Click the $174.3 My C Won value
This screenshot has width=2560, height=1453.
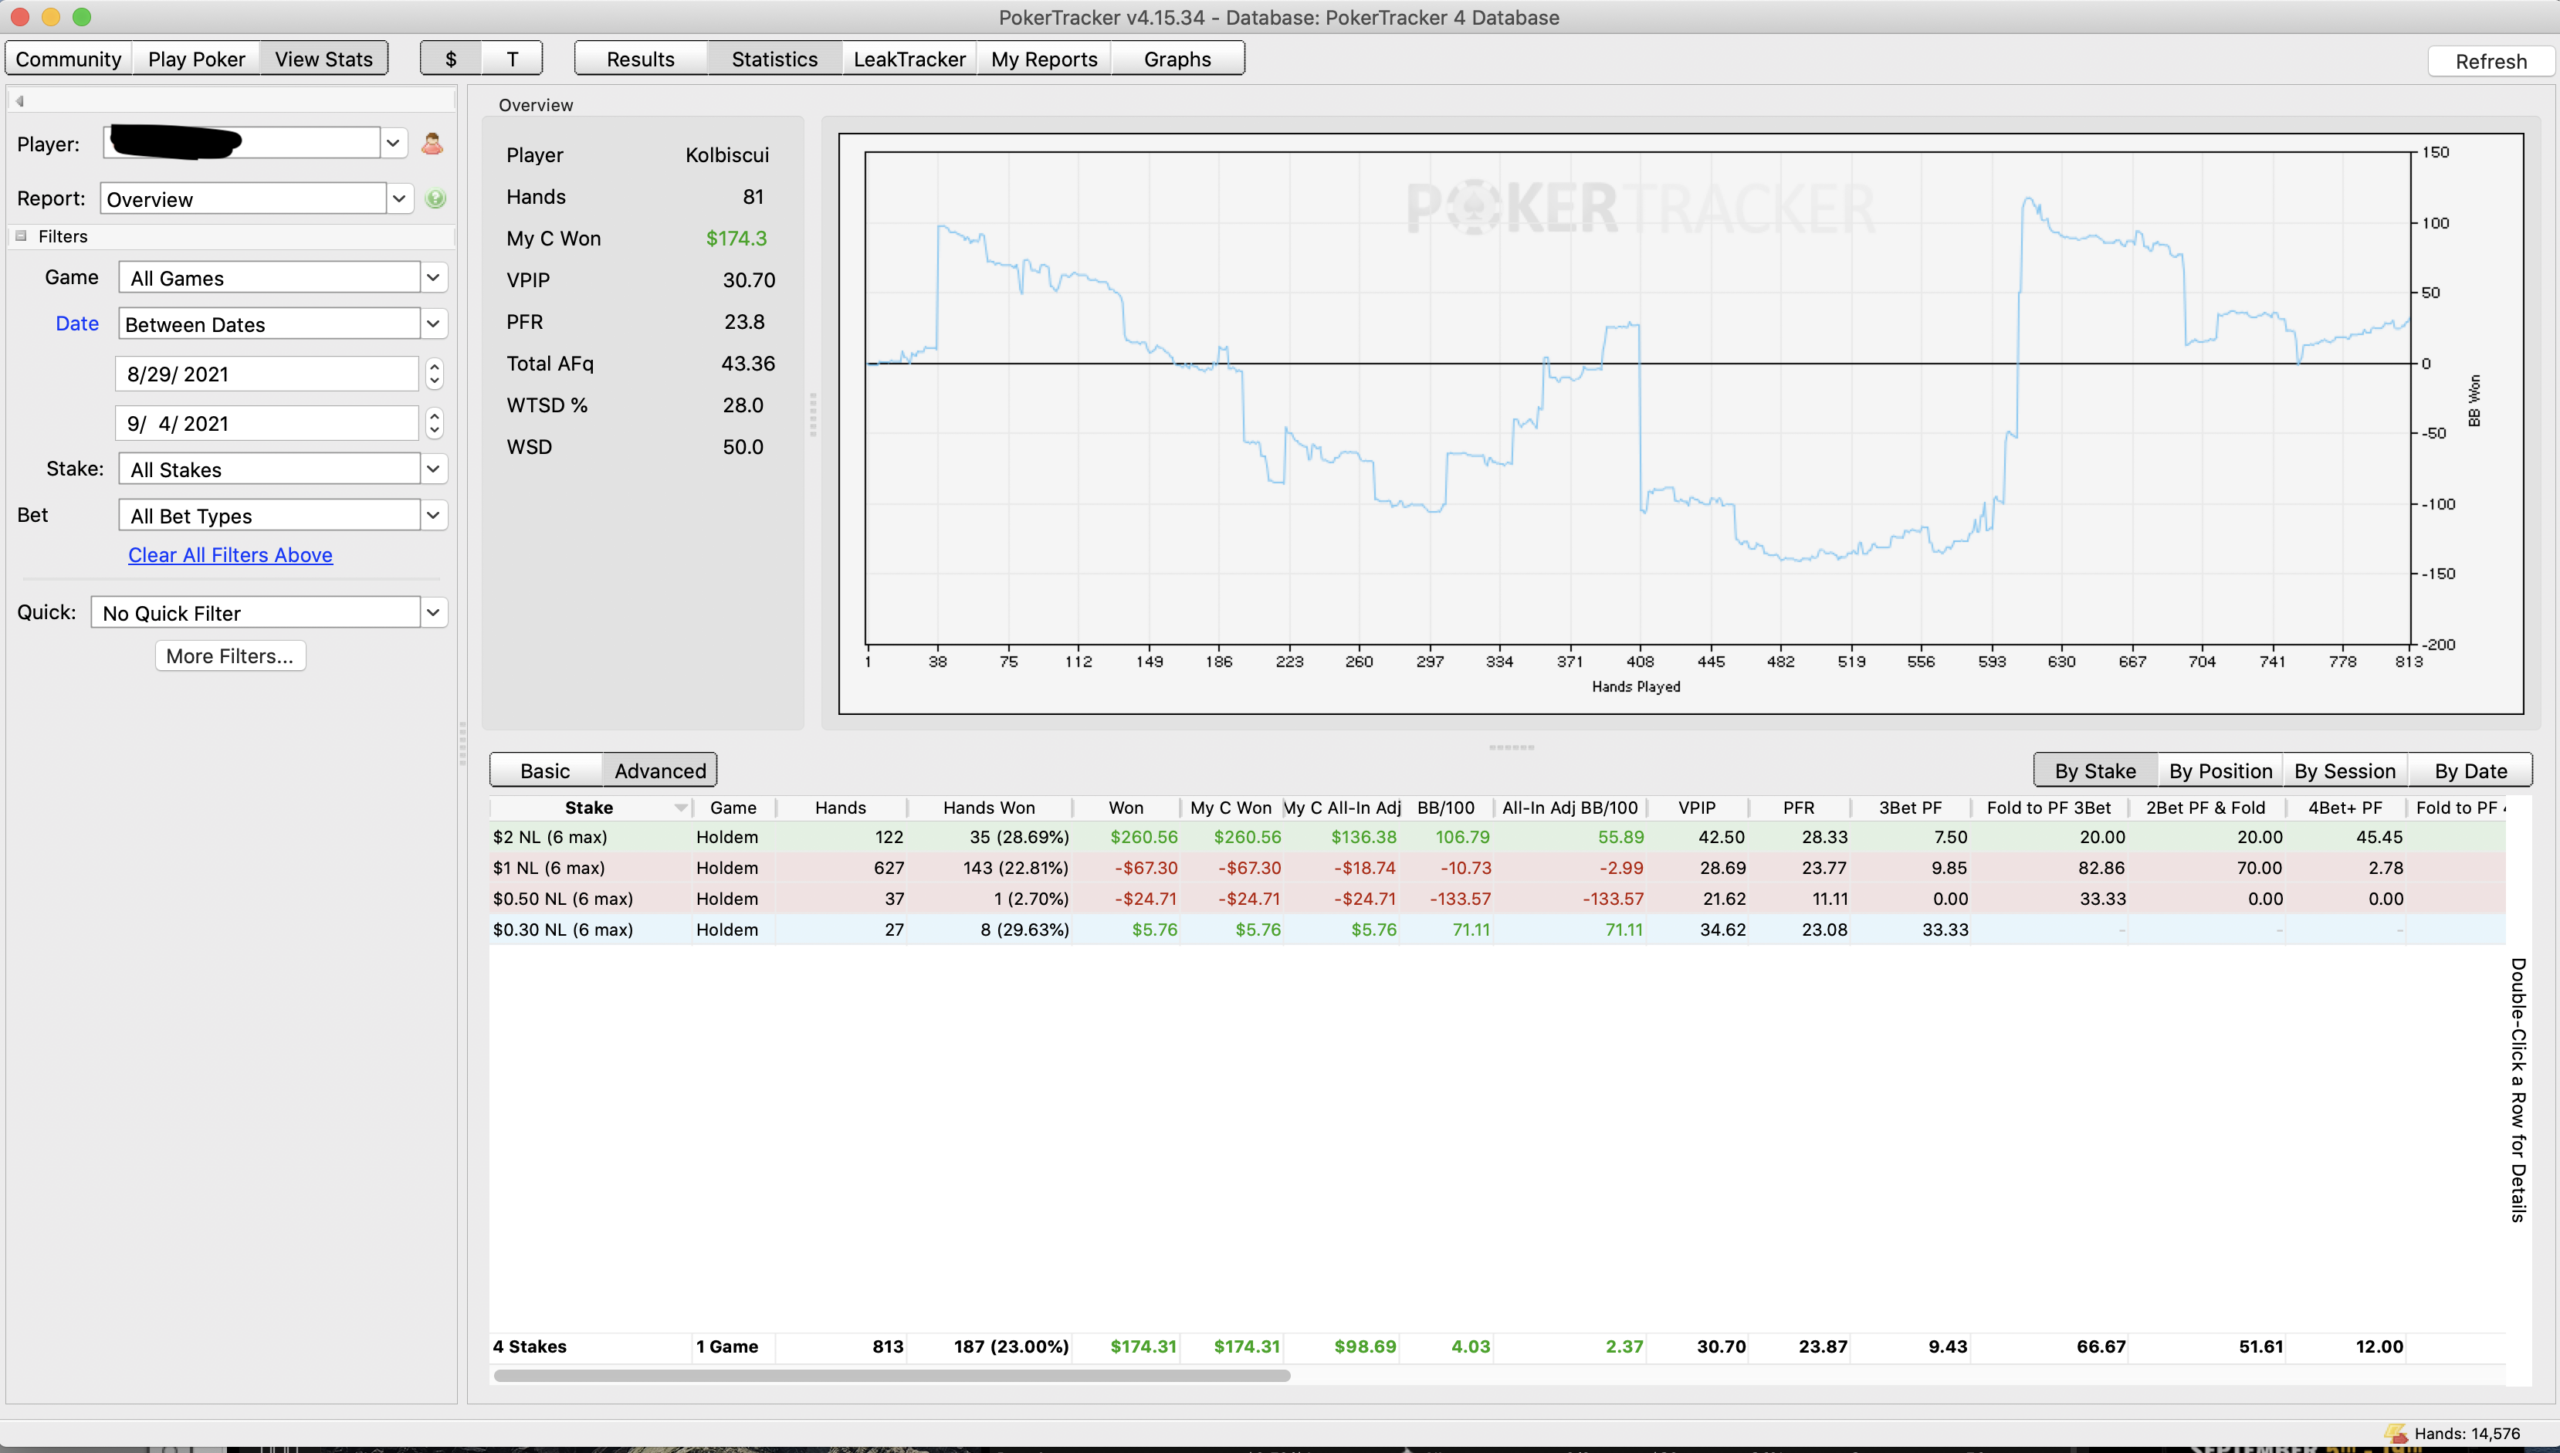[736, 238]
